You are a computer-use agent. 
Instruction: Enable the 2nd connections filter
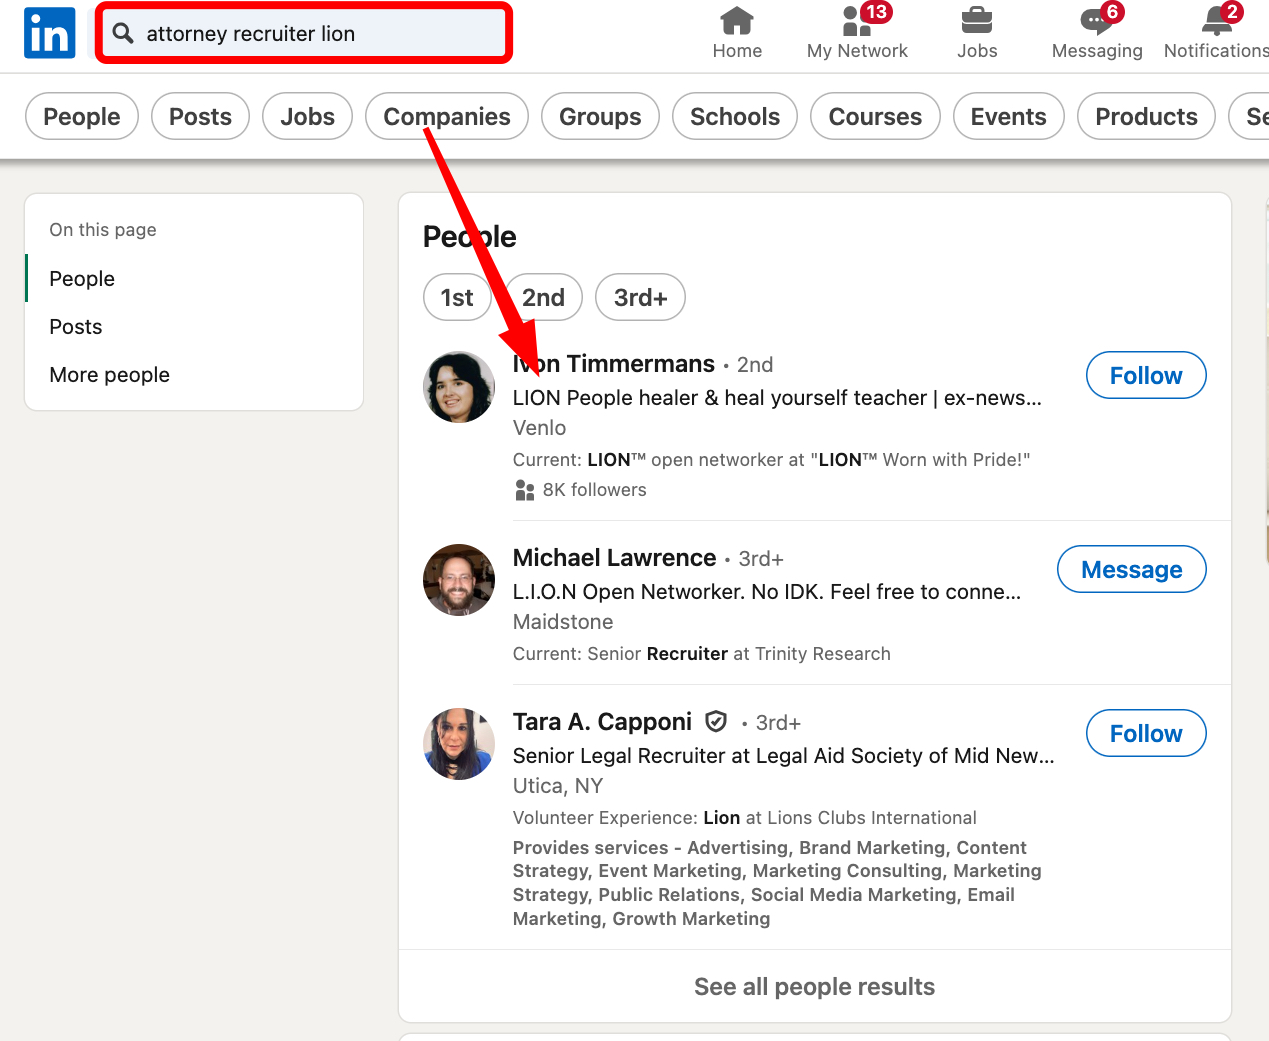[x=543, y=297]
